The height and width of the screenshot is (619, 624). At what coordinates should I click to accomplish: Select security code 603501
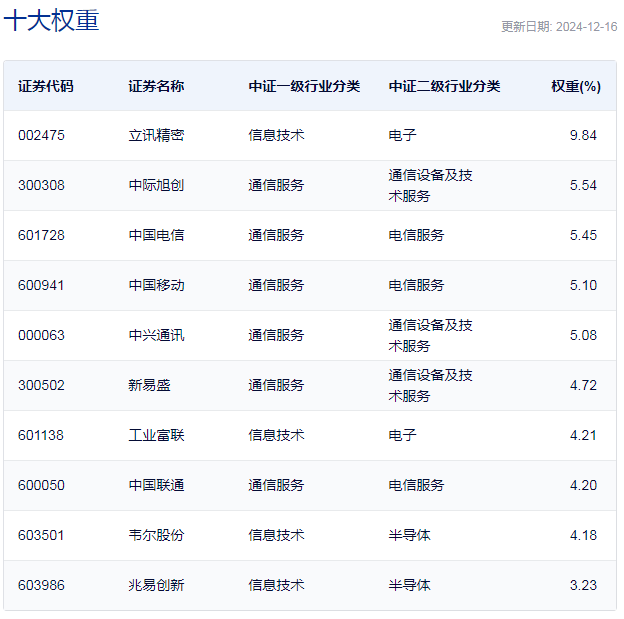click(41, 535)
